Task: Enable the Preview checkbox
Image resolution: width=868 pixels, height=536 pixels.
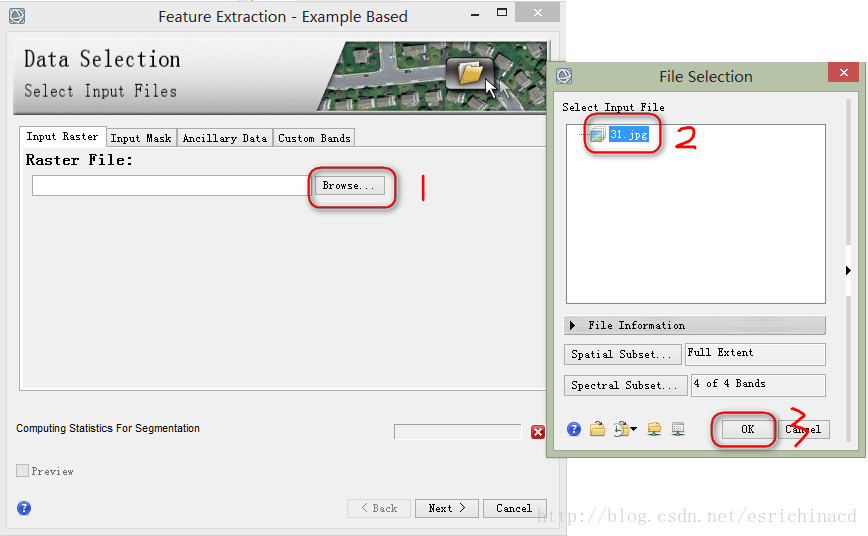Action: [23, 471]
